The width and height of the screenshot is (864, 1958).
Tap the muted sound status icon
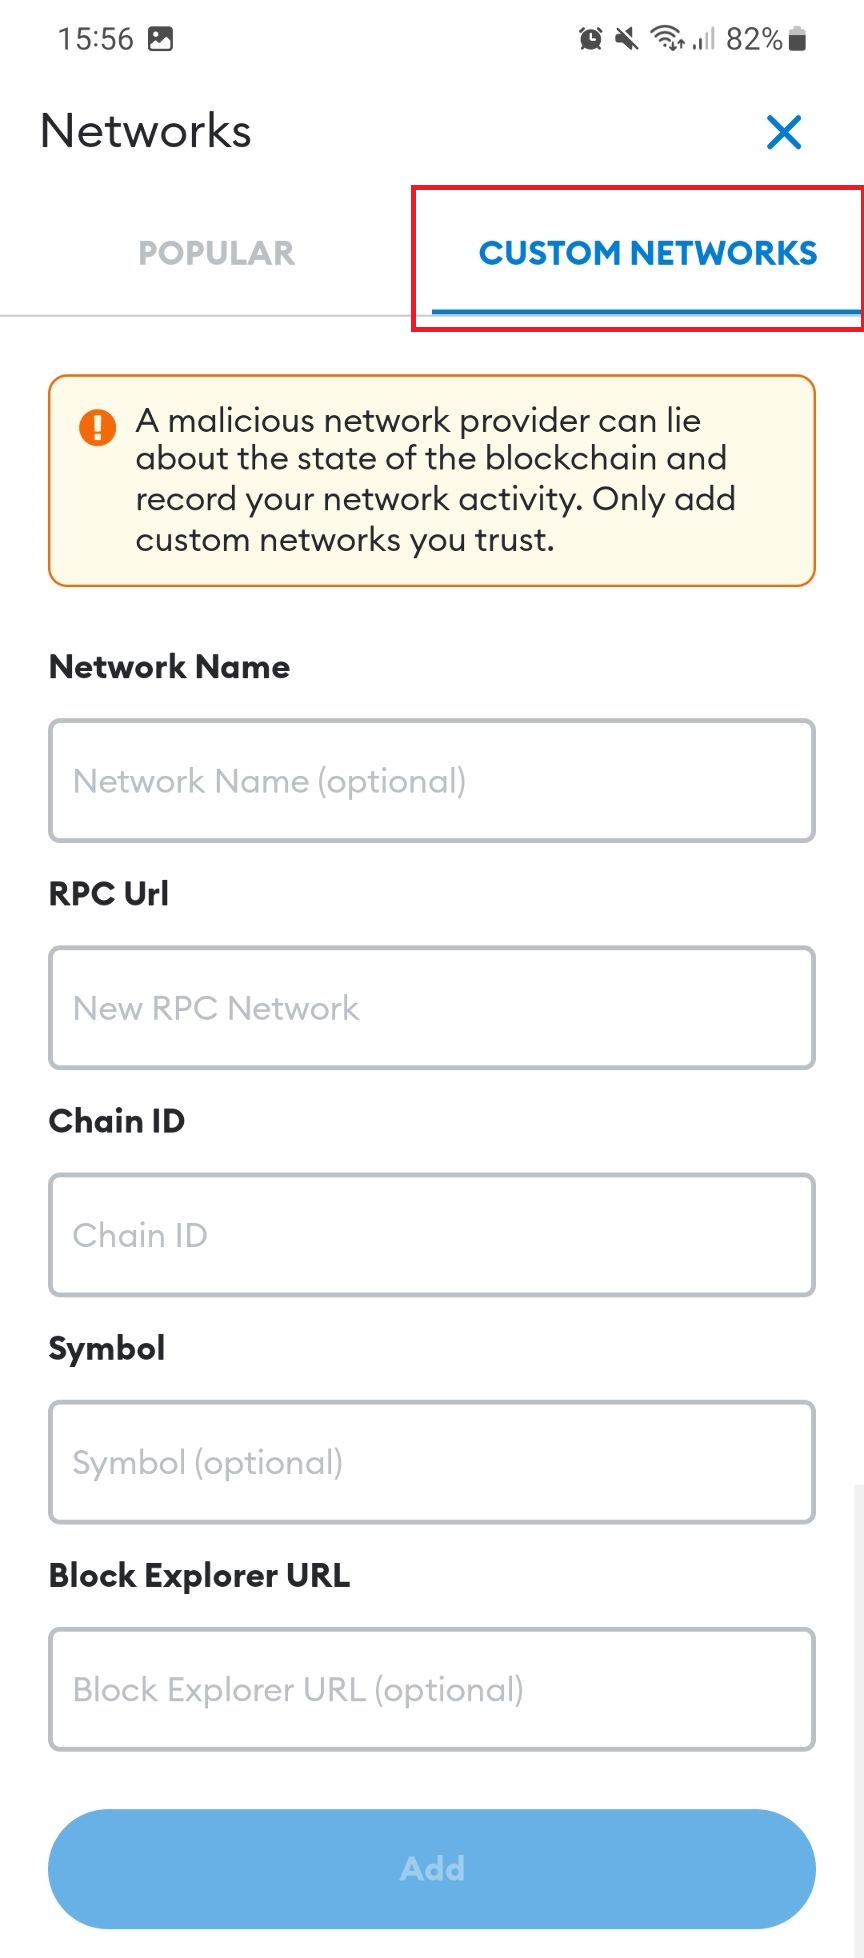[627, 39]
